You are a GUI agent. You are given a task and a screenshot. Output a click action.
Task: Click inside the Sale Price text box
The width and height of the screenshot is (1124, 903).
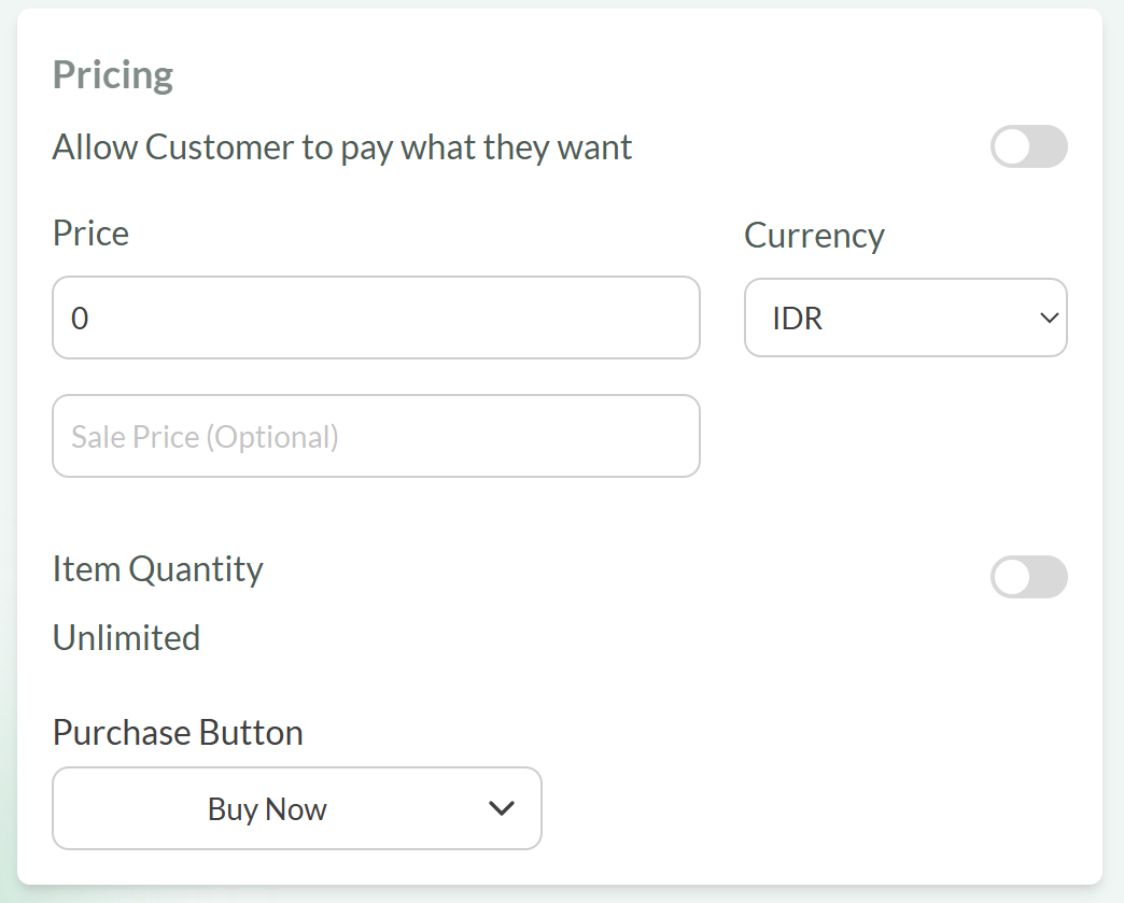[x=376, y=435]
